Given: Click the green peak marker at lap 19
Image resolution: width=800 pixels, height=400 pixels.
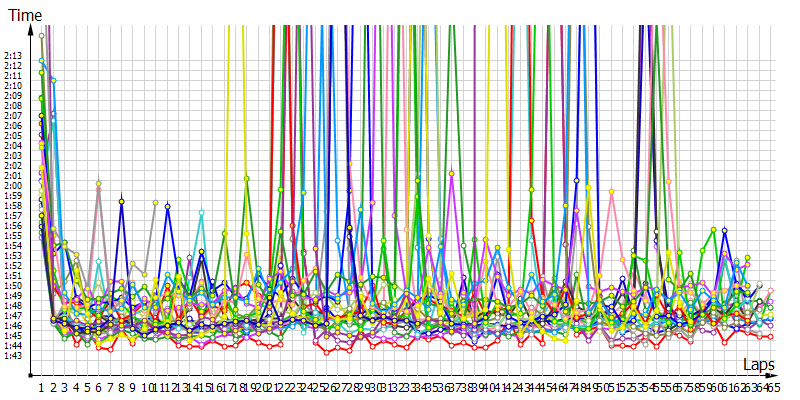Looking at the screenshot, I should [x=246, y=178].
